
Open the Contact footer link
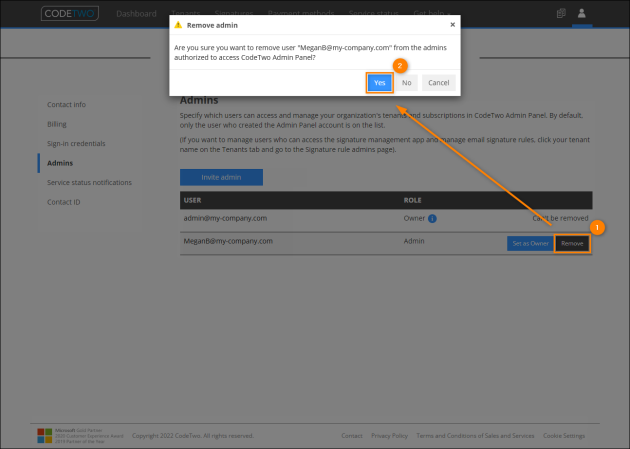[x=352, y=436]
